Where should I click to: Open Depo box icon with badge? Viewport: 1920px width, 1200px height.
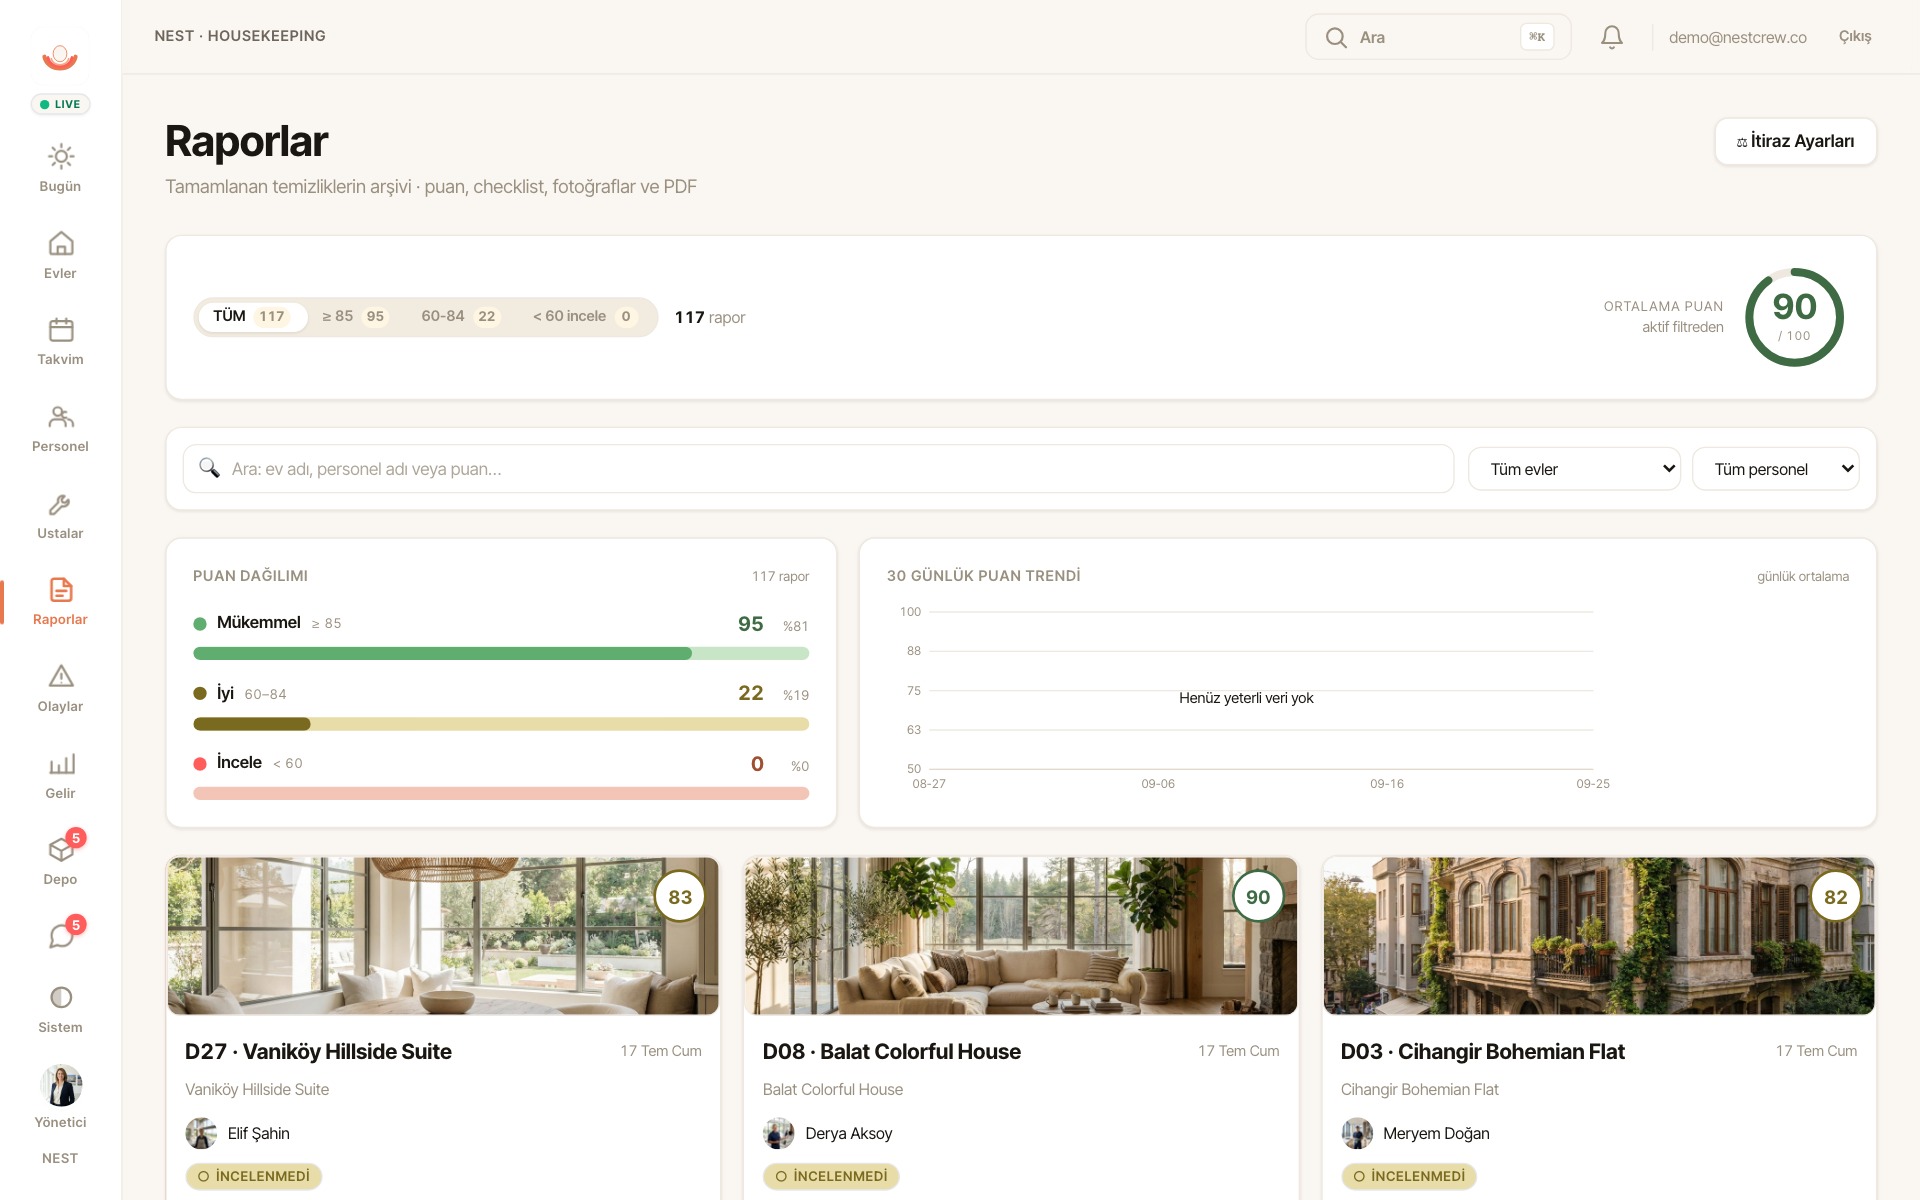click(x=61, y=850)
